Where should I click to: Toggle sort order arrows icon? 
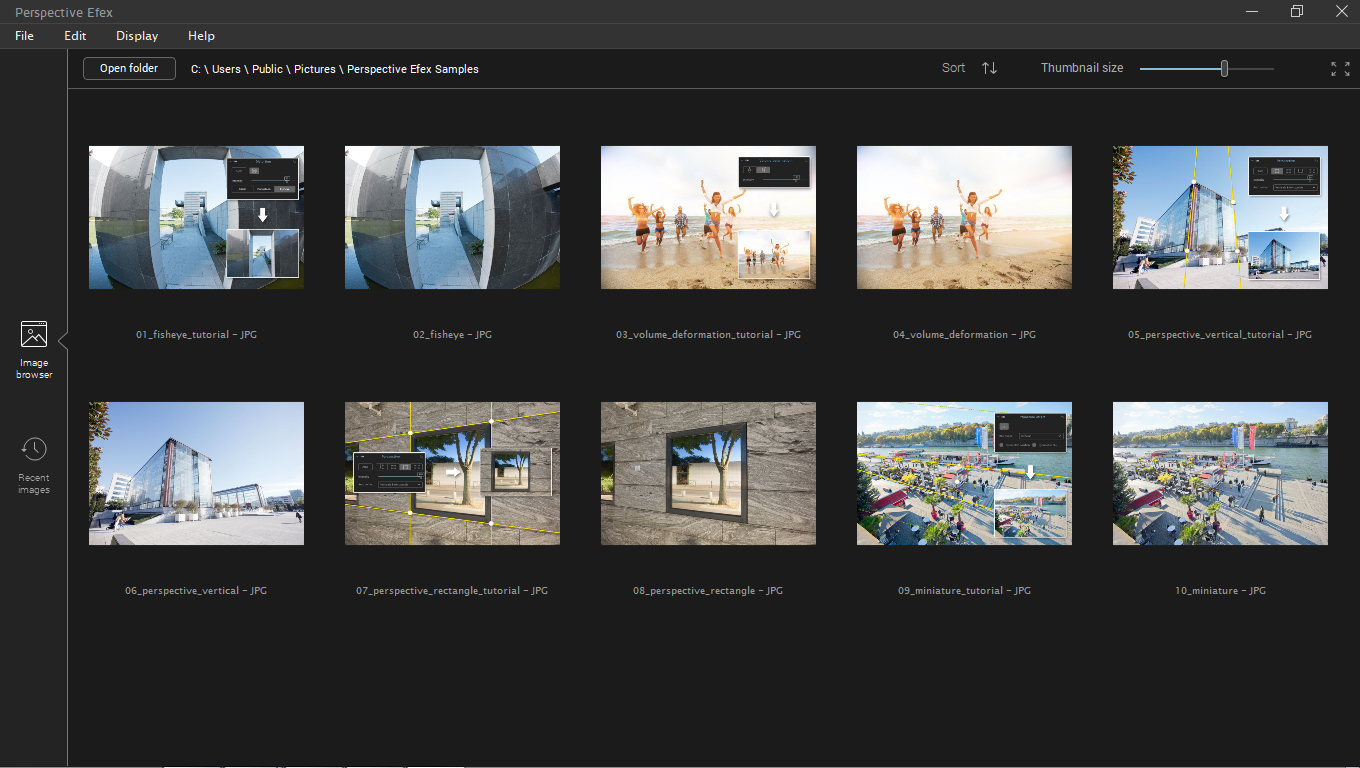click(989, 68)
